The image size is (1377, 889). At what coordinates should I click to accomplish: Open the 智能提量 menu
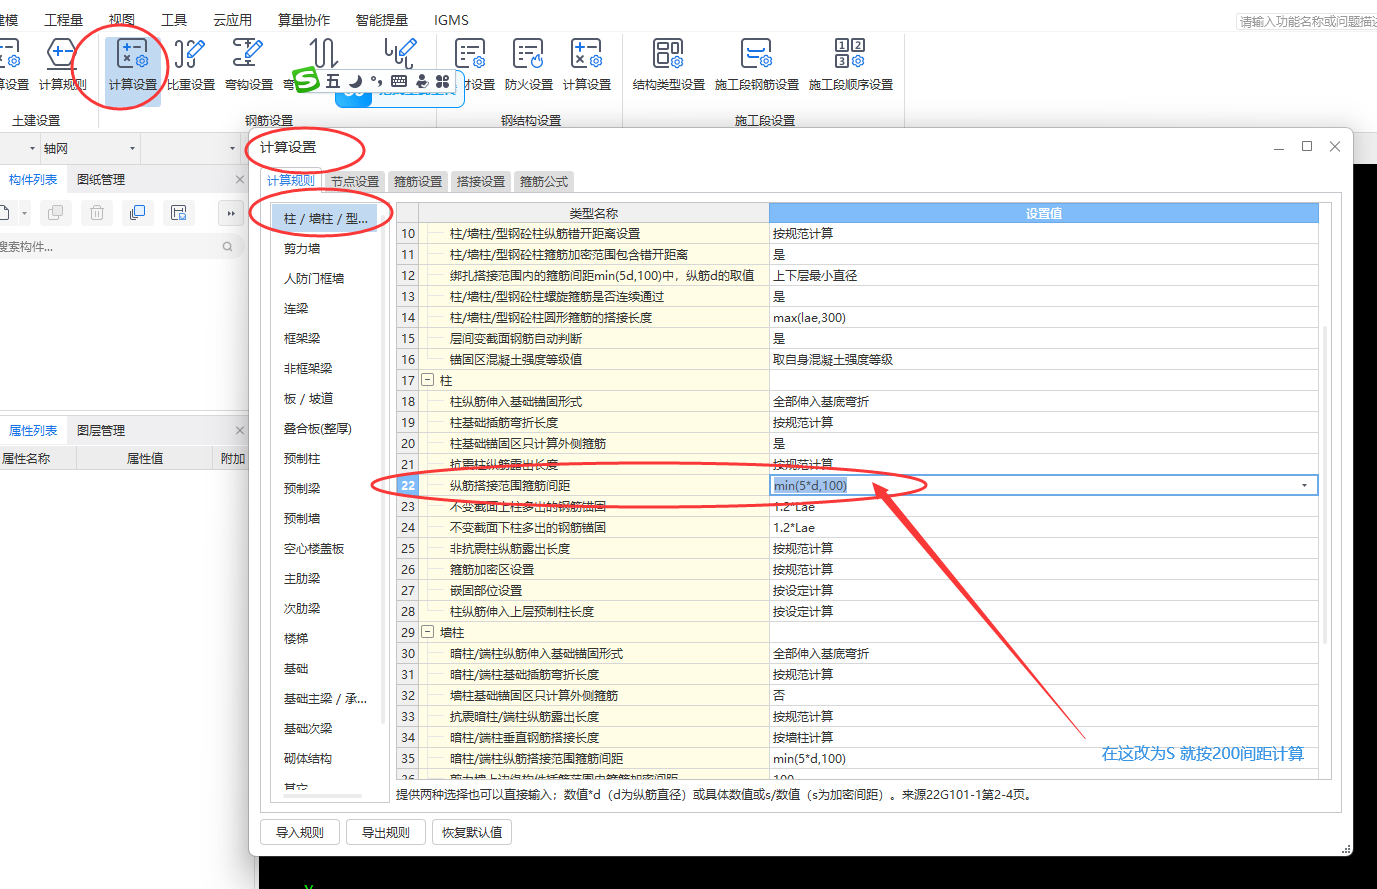pyautogui.click(x=382, y=20)
